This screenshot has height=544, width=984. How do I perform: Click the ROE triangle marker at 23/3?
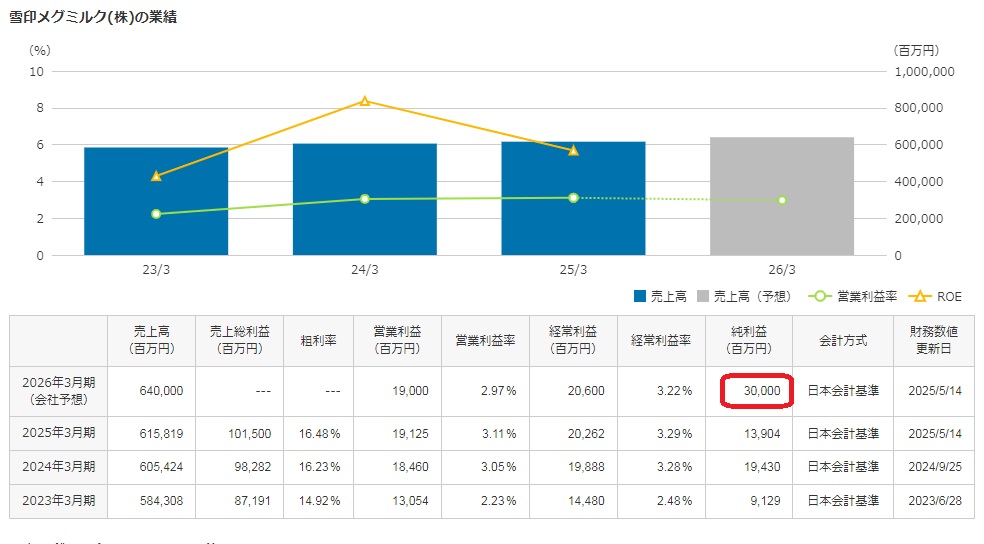[156, 176]
